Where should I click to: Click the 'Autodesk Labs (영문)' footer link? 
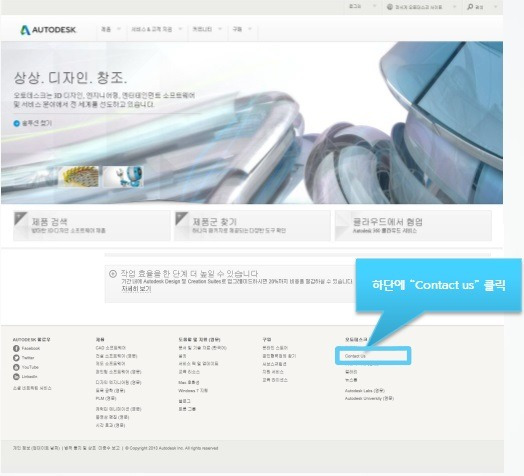(365, 390)
